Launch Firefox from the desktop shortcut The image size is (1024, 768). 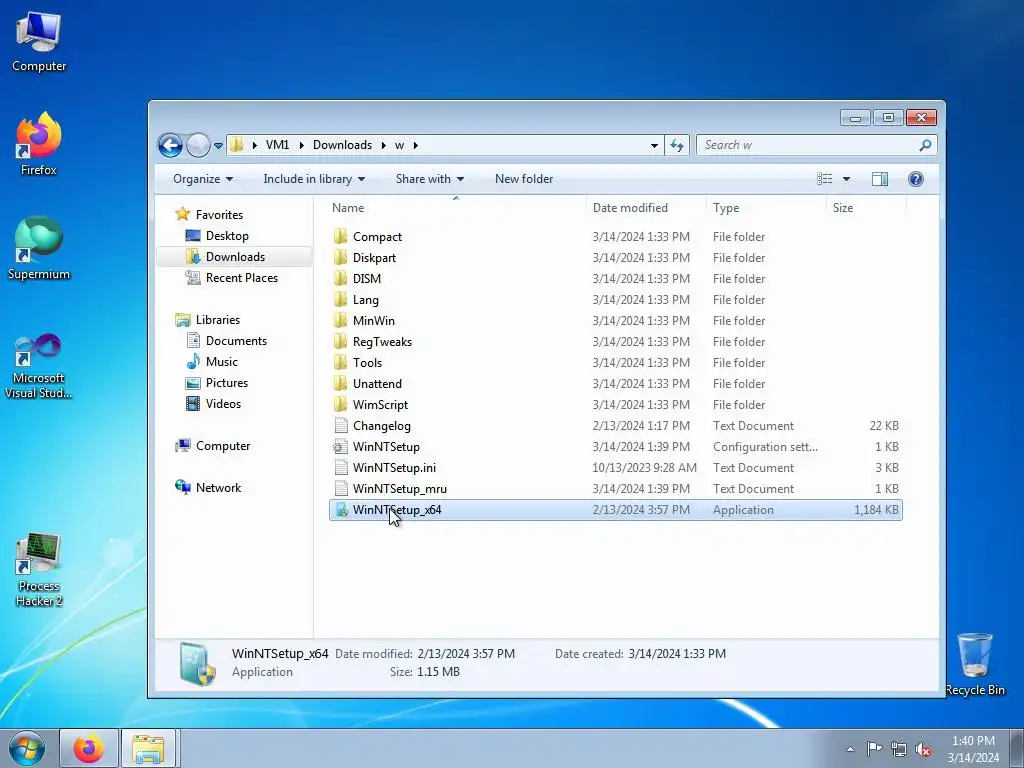(x=39, y=144)
